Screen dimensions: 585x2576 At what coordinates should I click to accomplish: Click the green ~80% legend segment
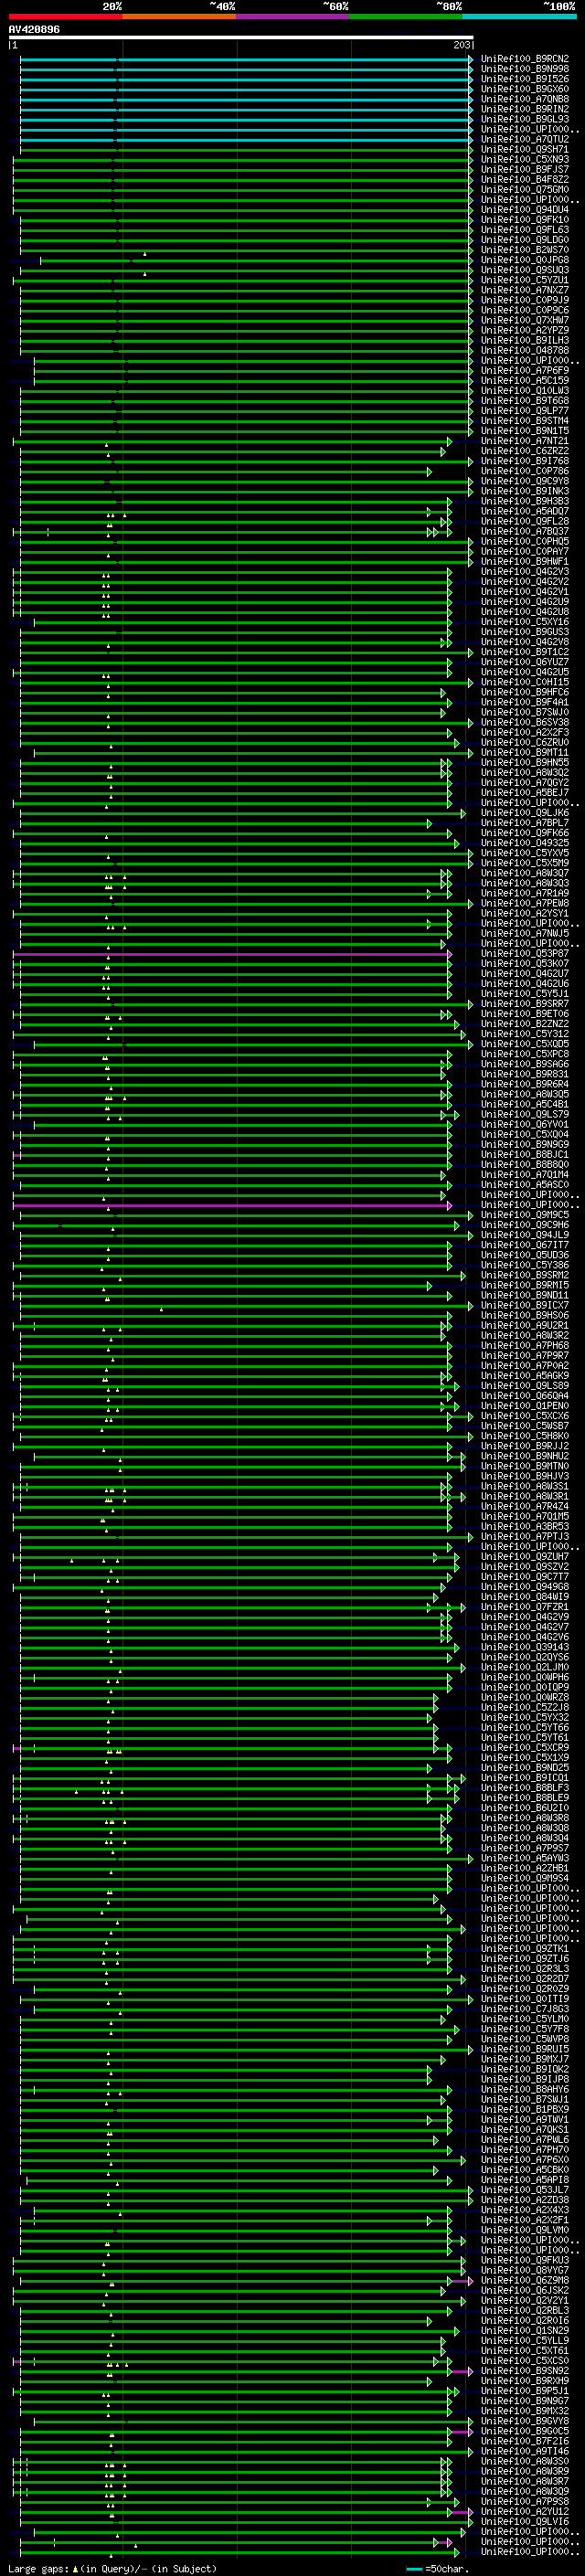pos(406,16)
